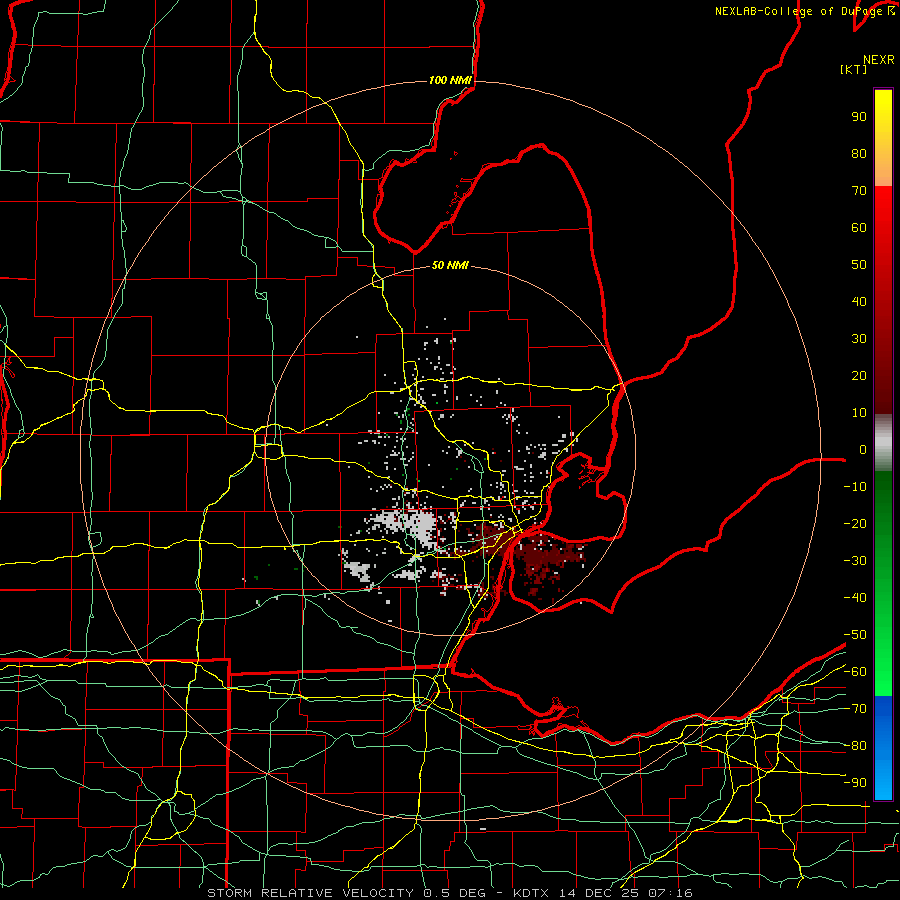Click the -10 value on velocity scale
Viewport: 900px width, 900px height.
(x=855, y=487)
